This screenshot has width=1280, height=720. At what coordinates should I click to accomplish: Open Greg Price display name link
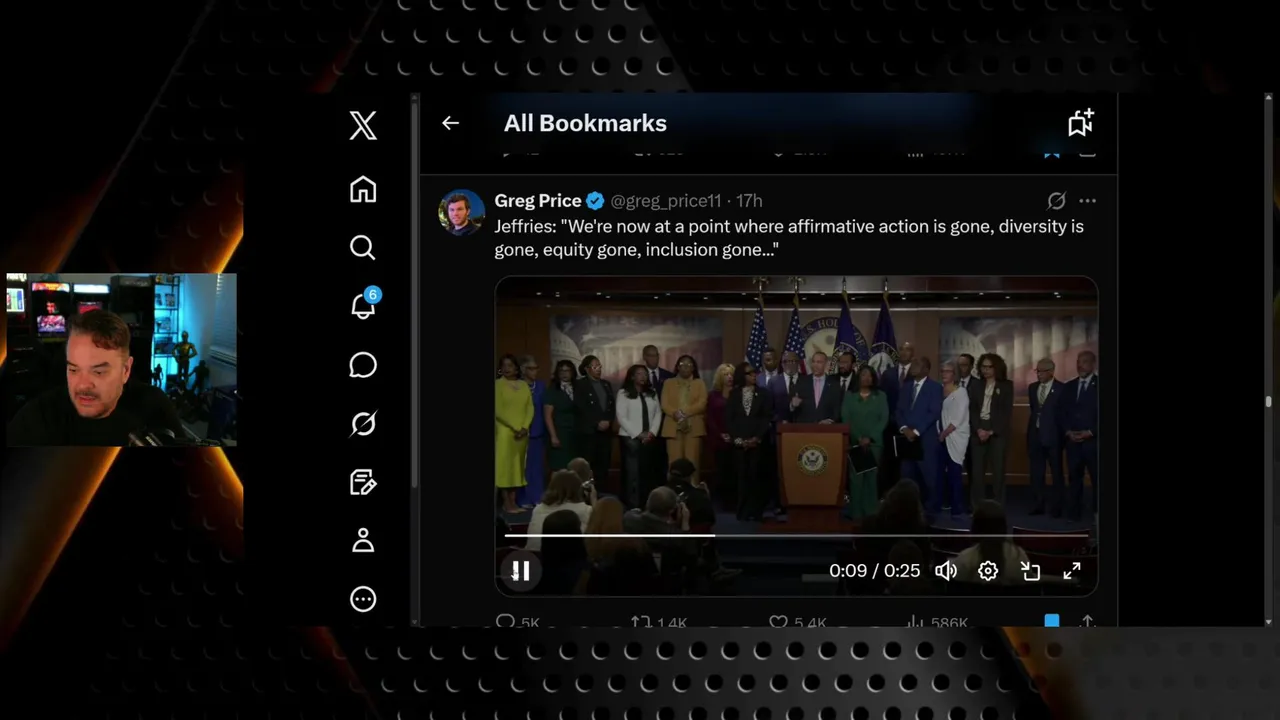[x=538, y=201]
